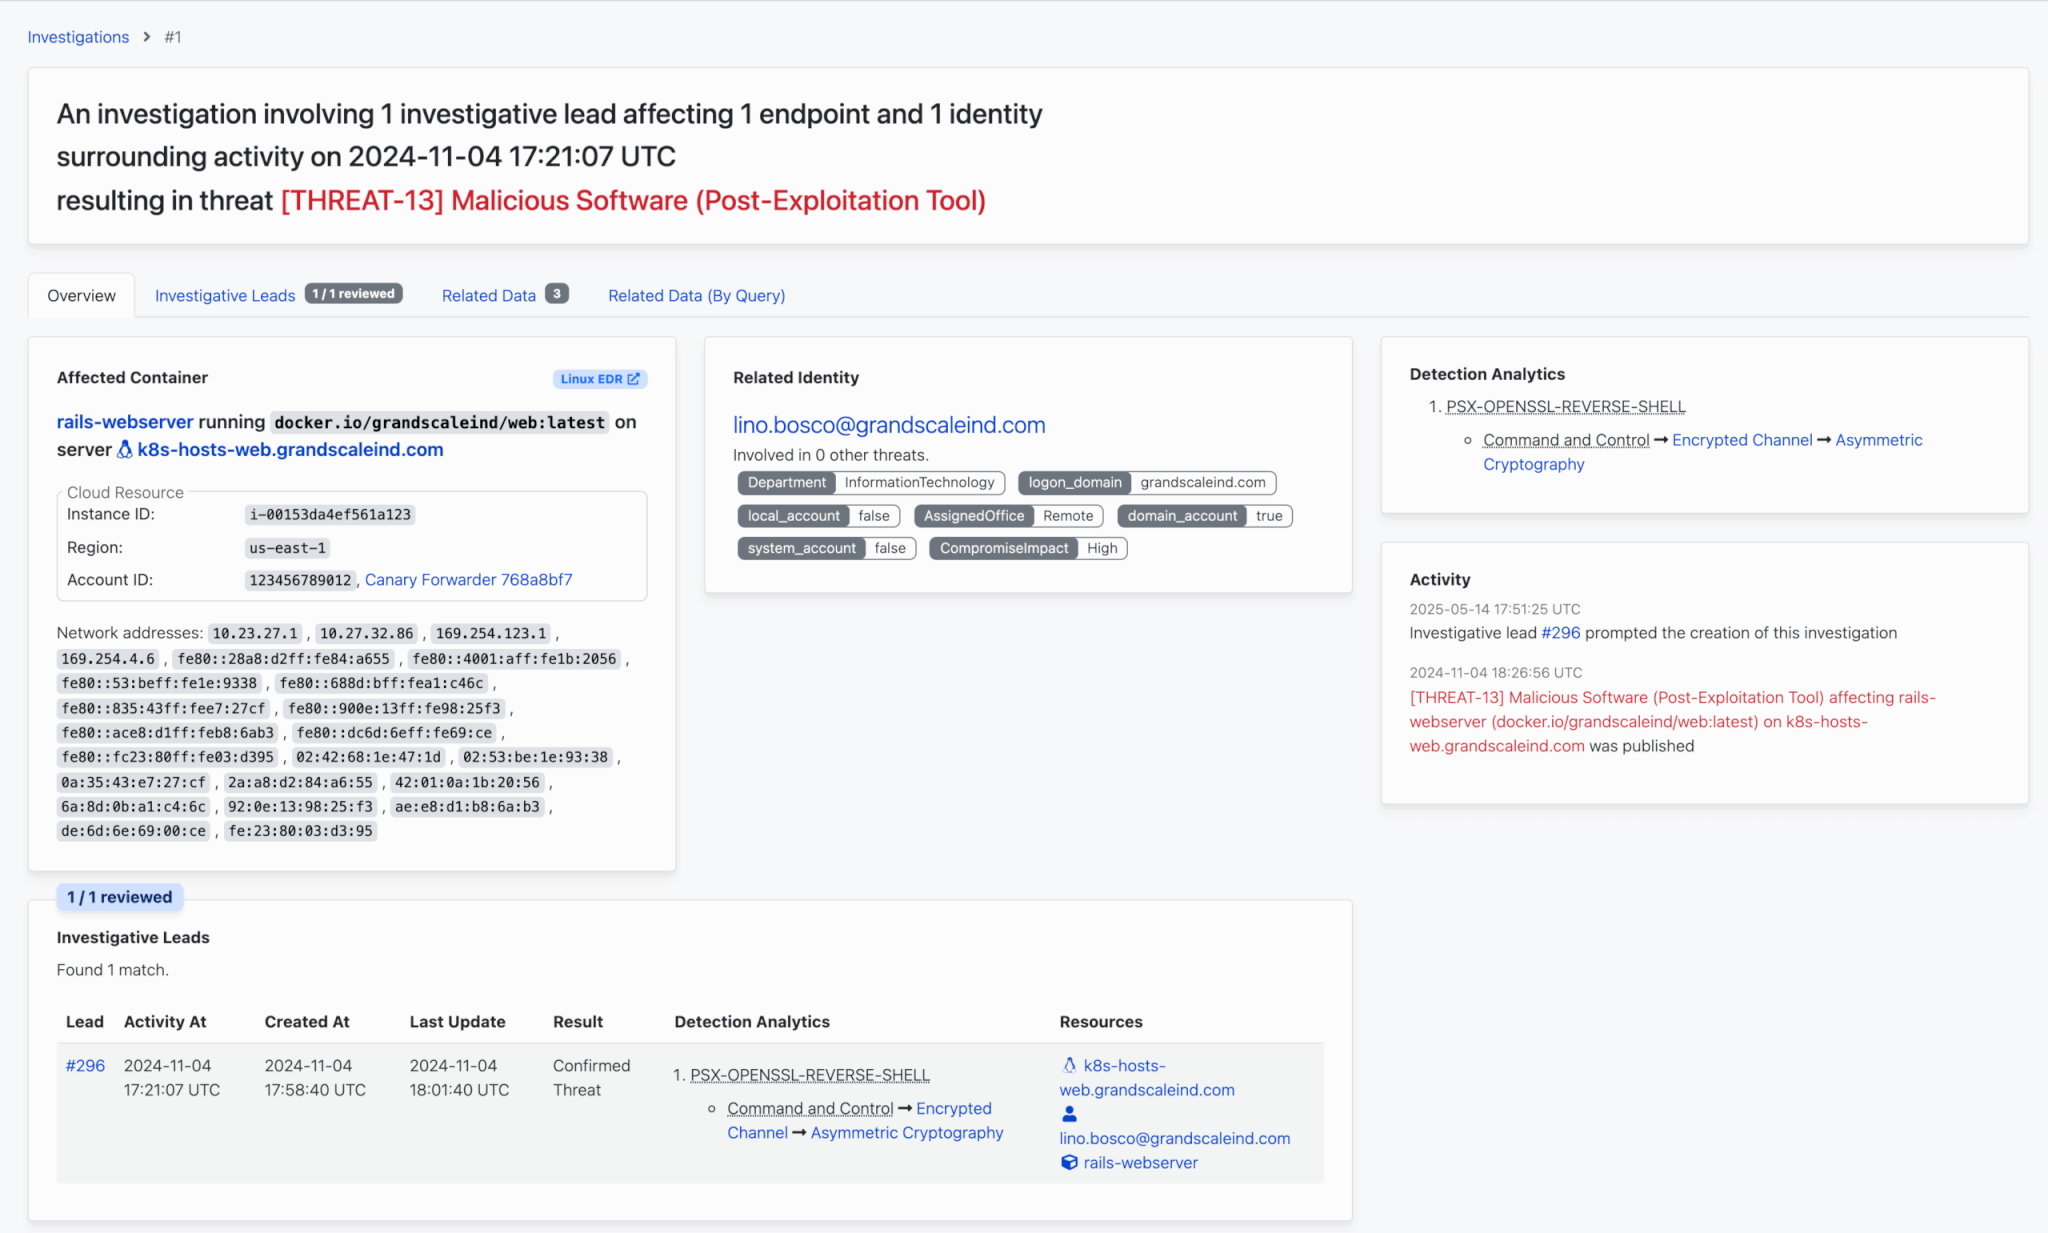Click the external link icon on Linux EDR badge
The height and width of the screenshot is (1233, 2048).
pyautogui.click(x=633, y=379)
